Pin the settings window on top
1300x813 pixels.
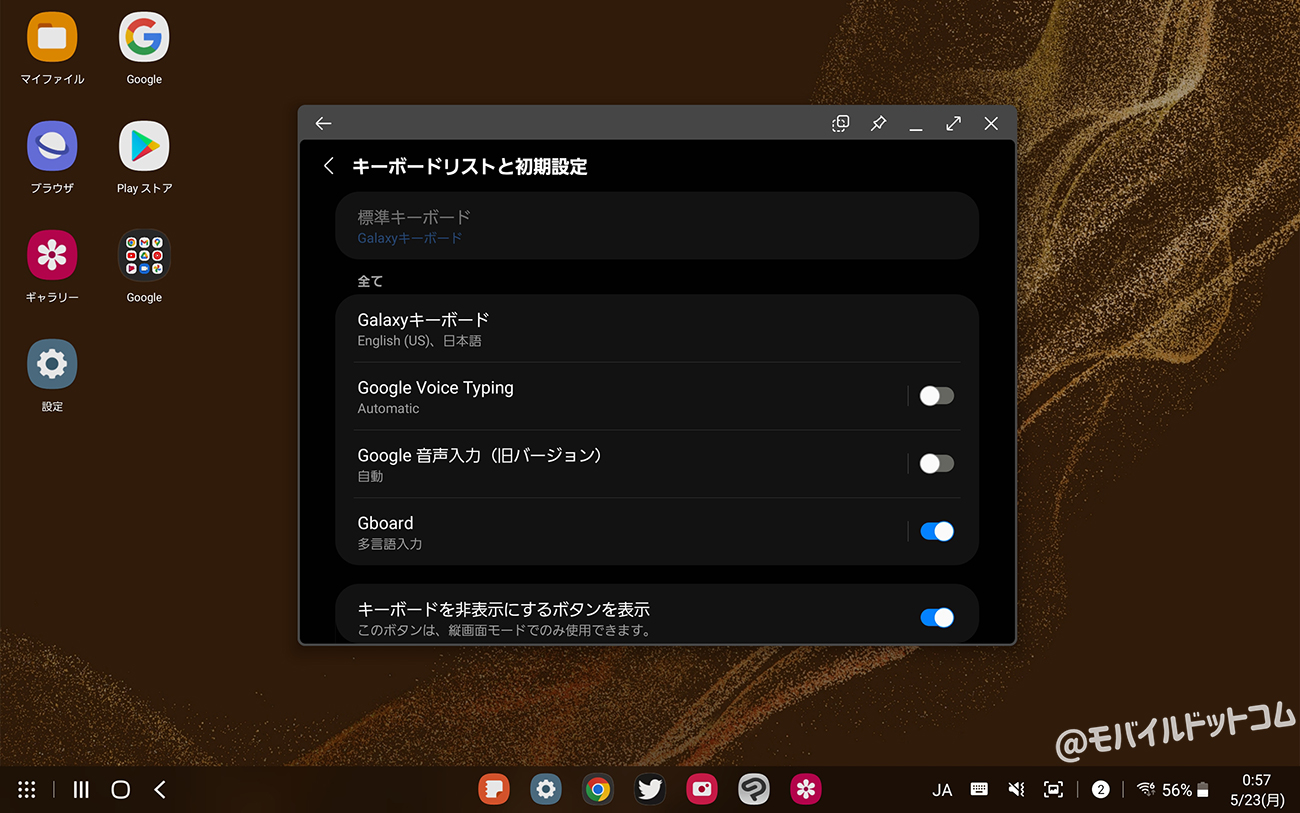coord(878,123)
